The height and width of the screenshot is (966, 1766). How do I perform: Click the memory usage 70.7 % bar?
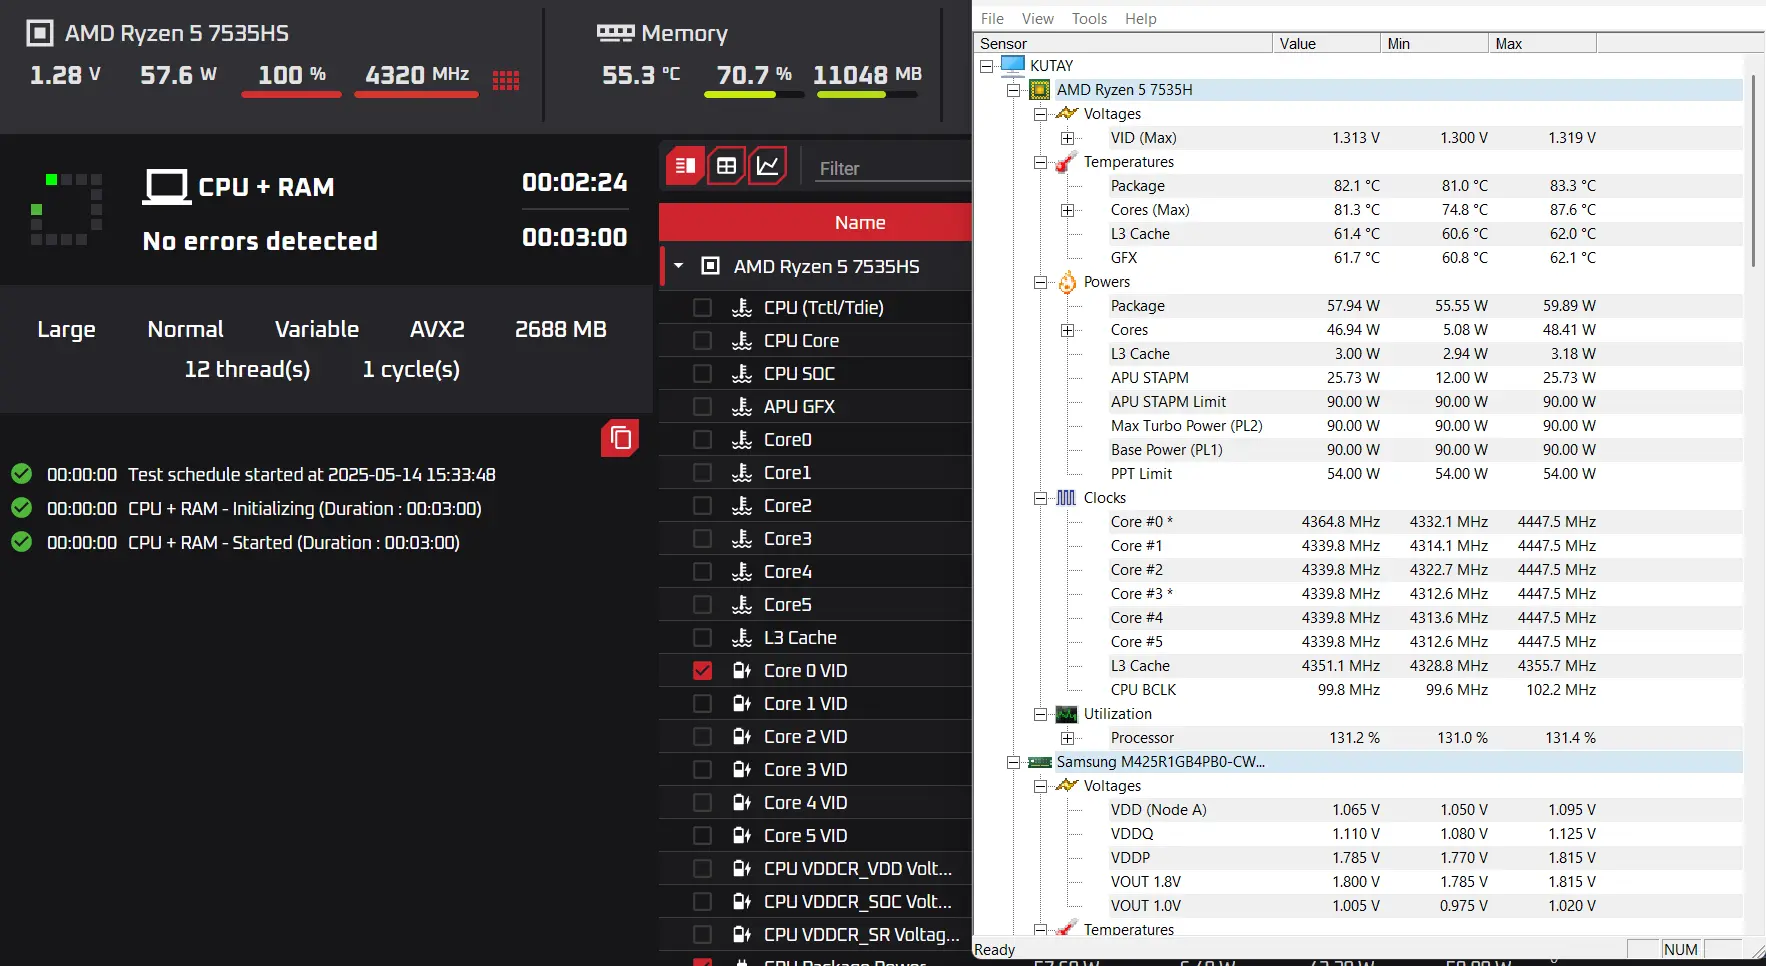754,94
